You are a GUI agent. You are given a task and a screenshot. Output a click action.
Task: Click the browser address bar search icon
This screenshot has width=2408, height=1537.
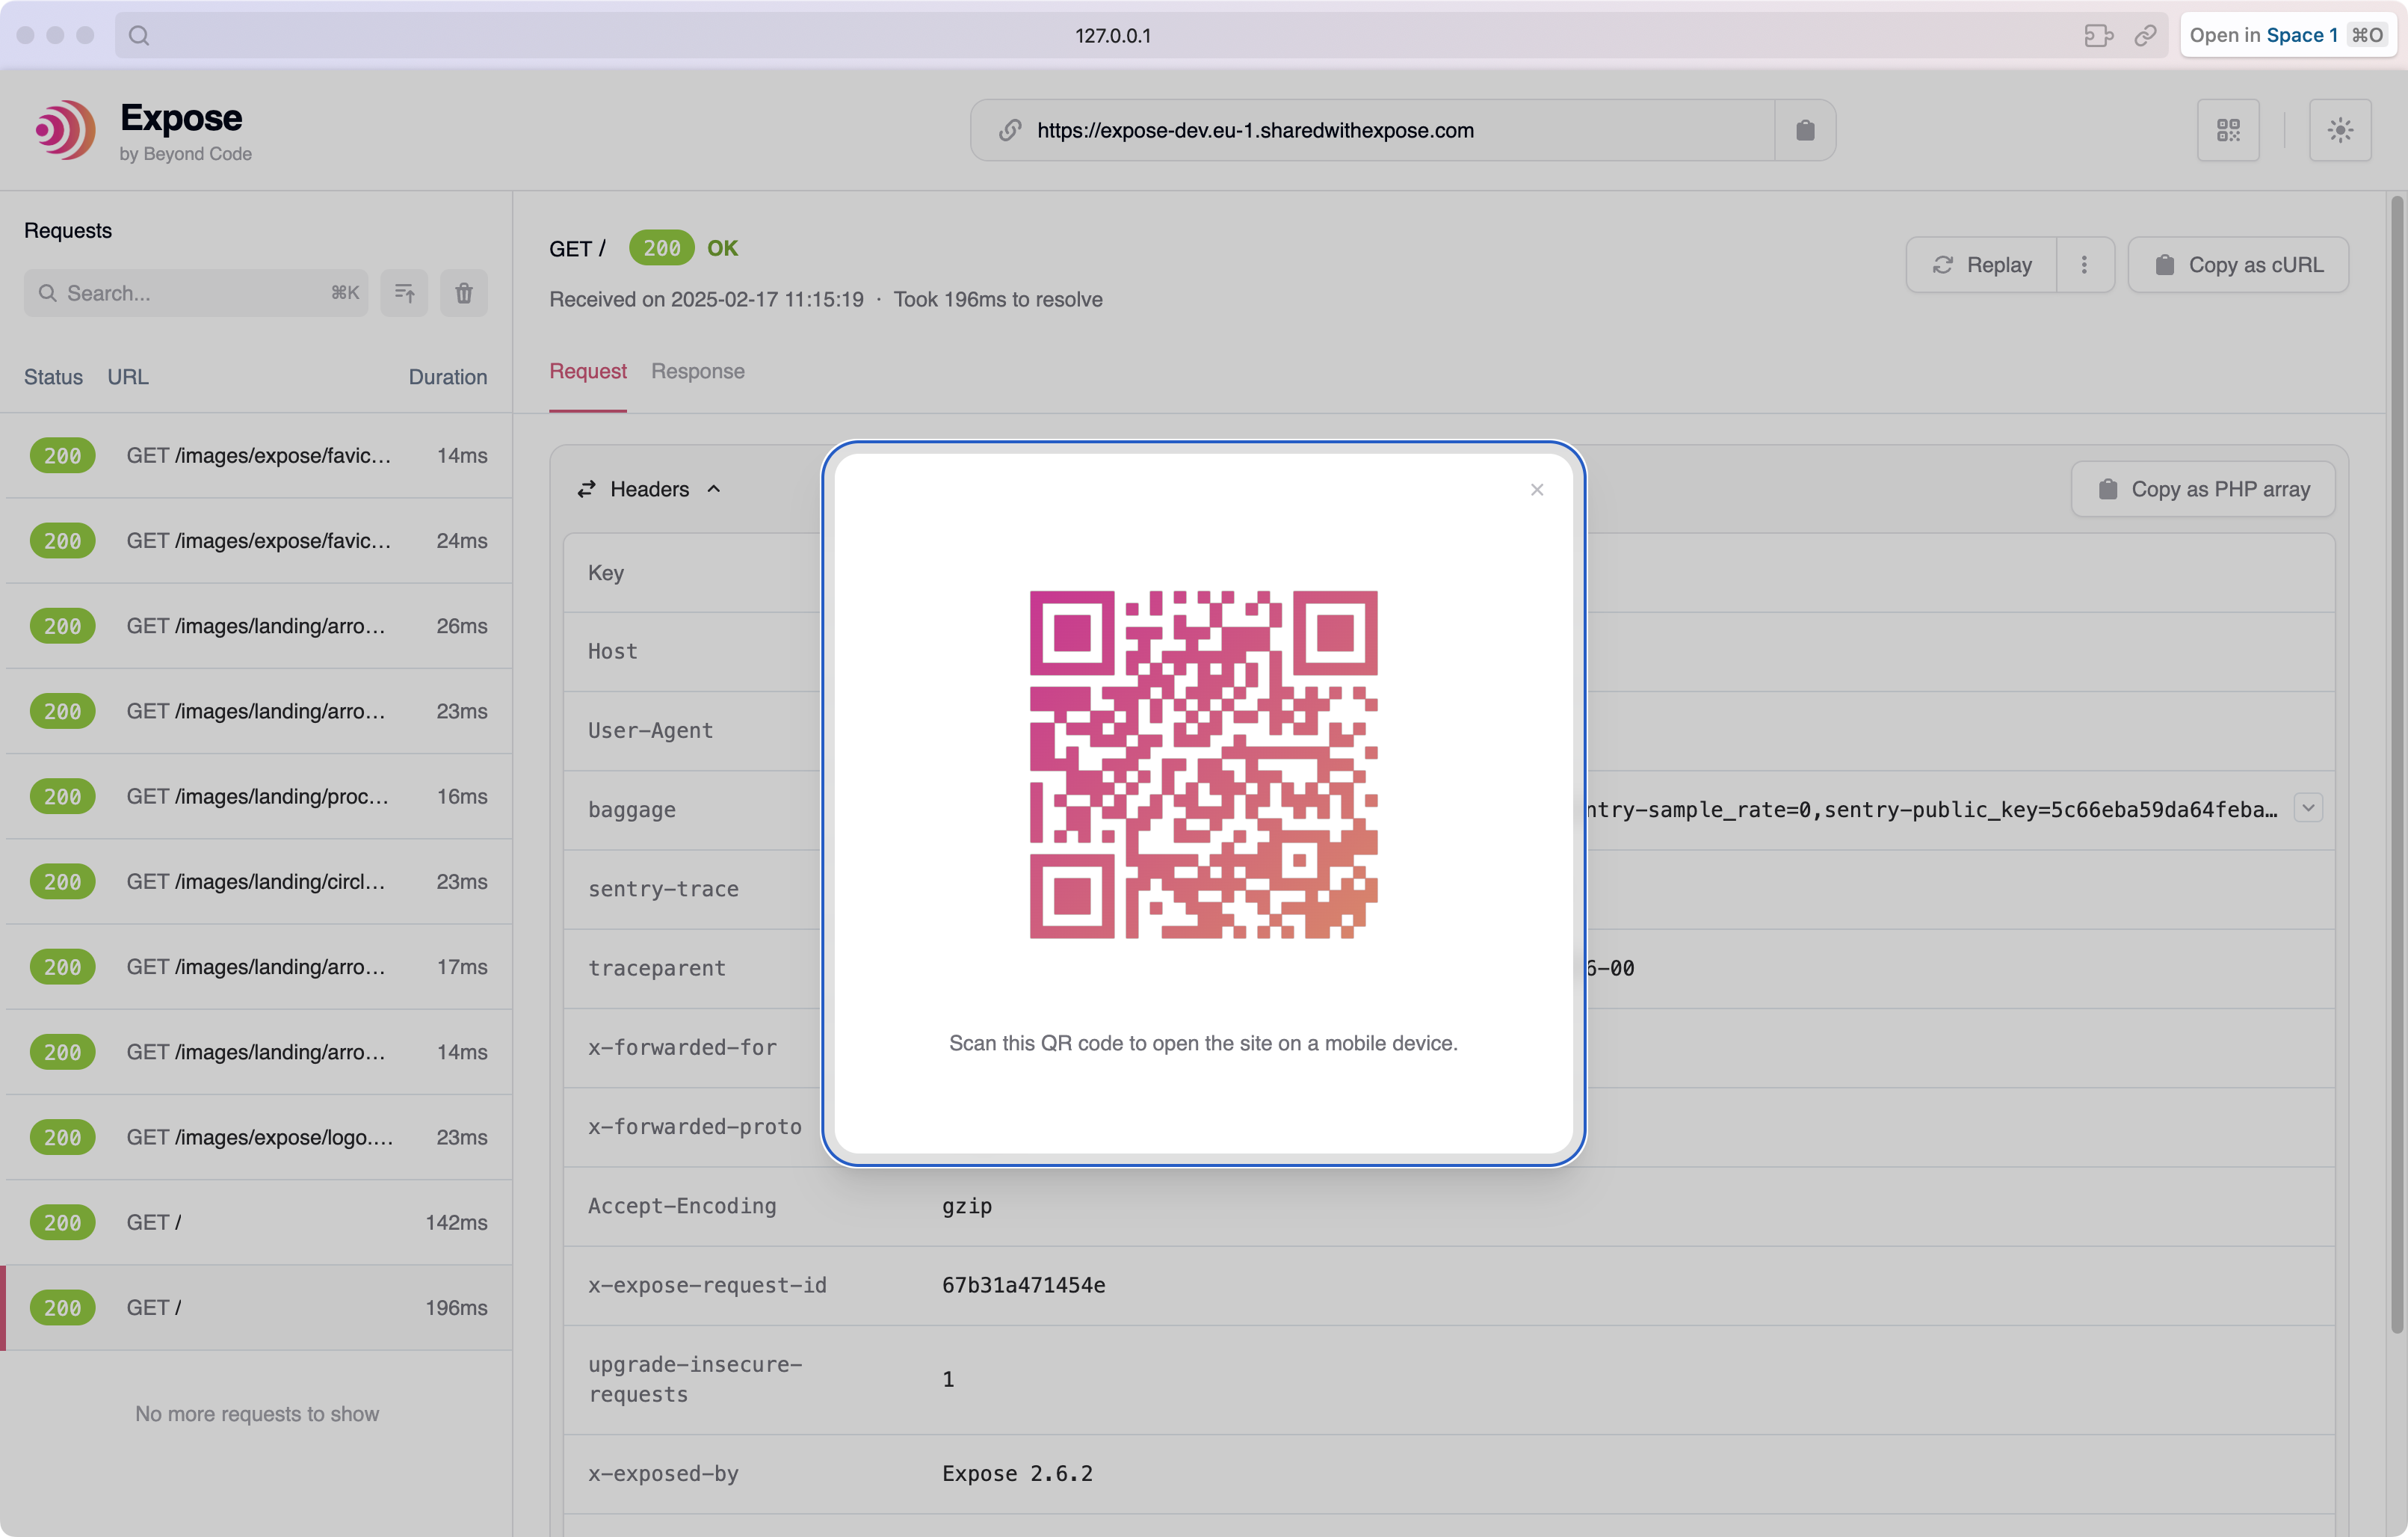click(139, 35)
